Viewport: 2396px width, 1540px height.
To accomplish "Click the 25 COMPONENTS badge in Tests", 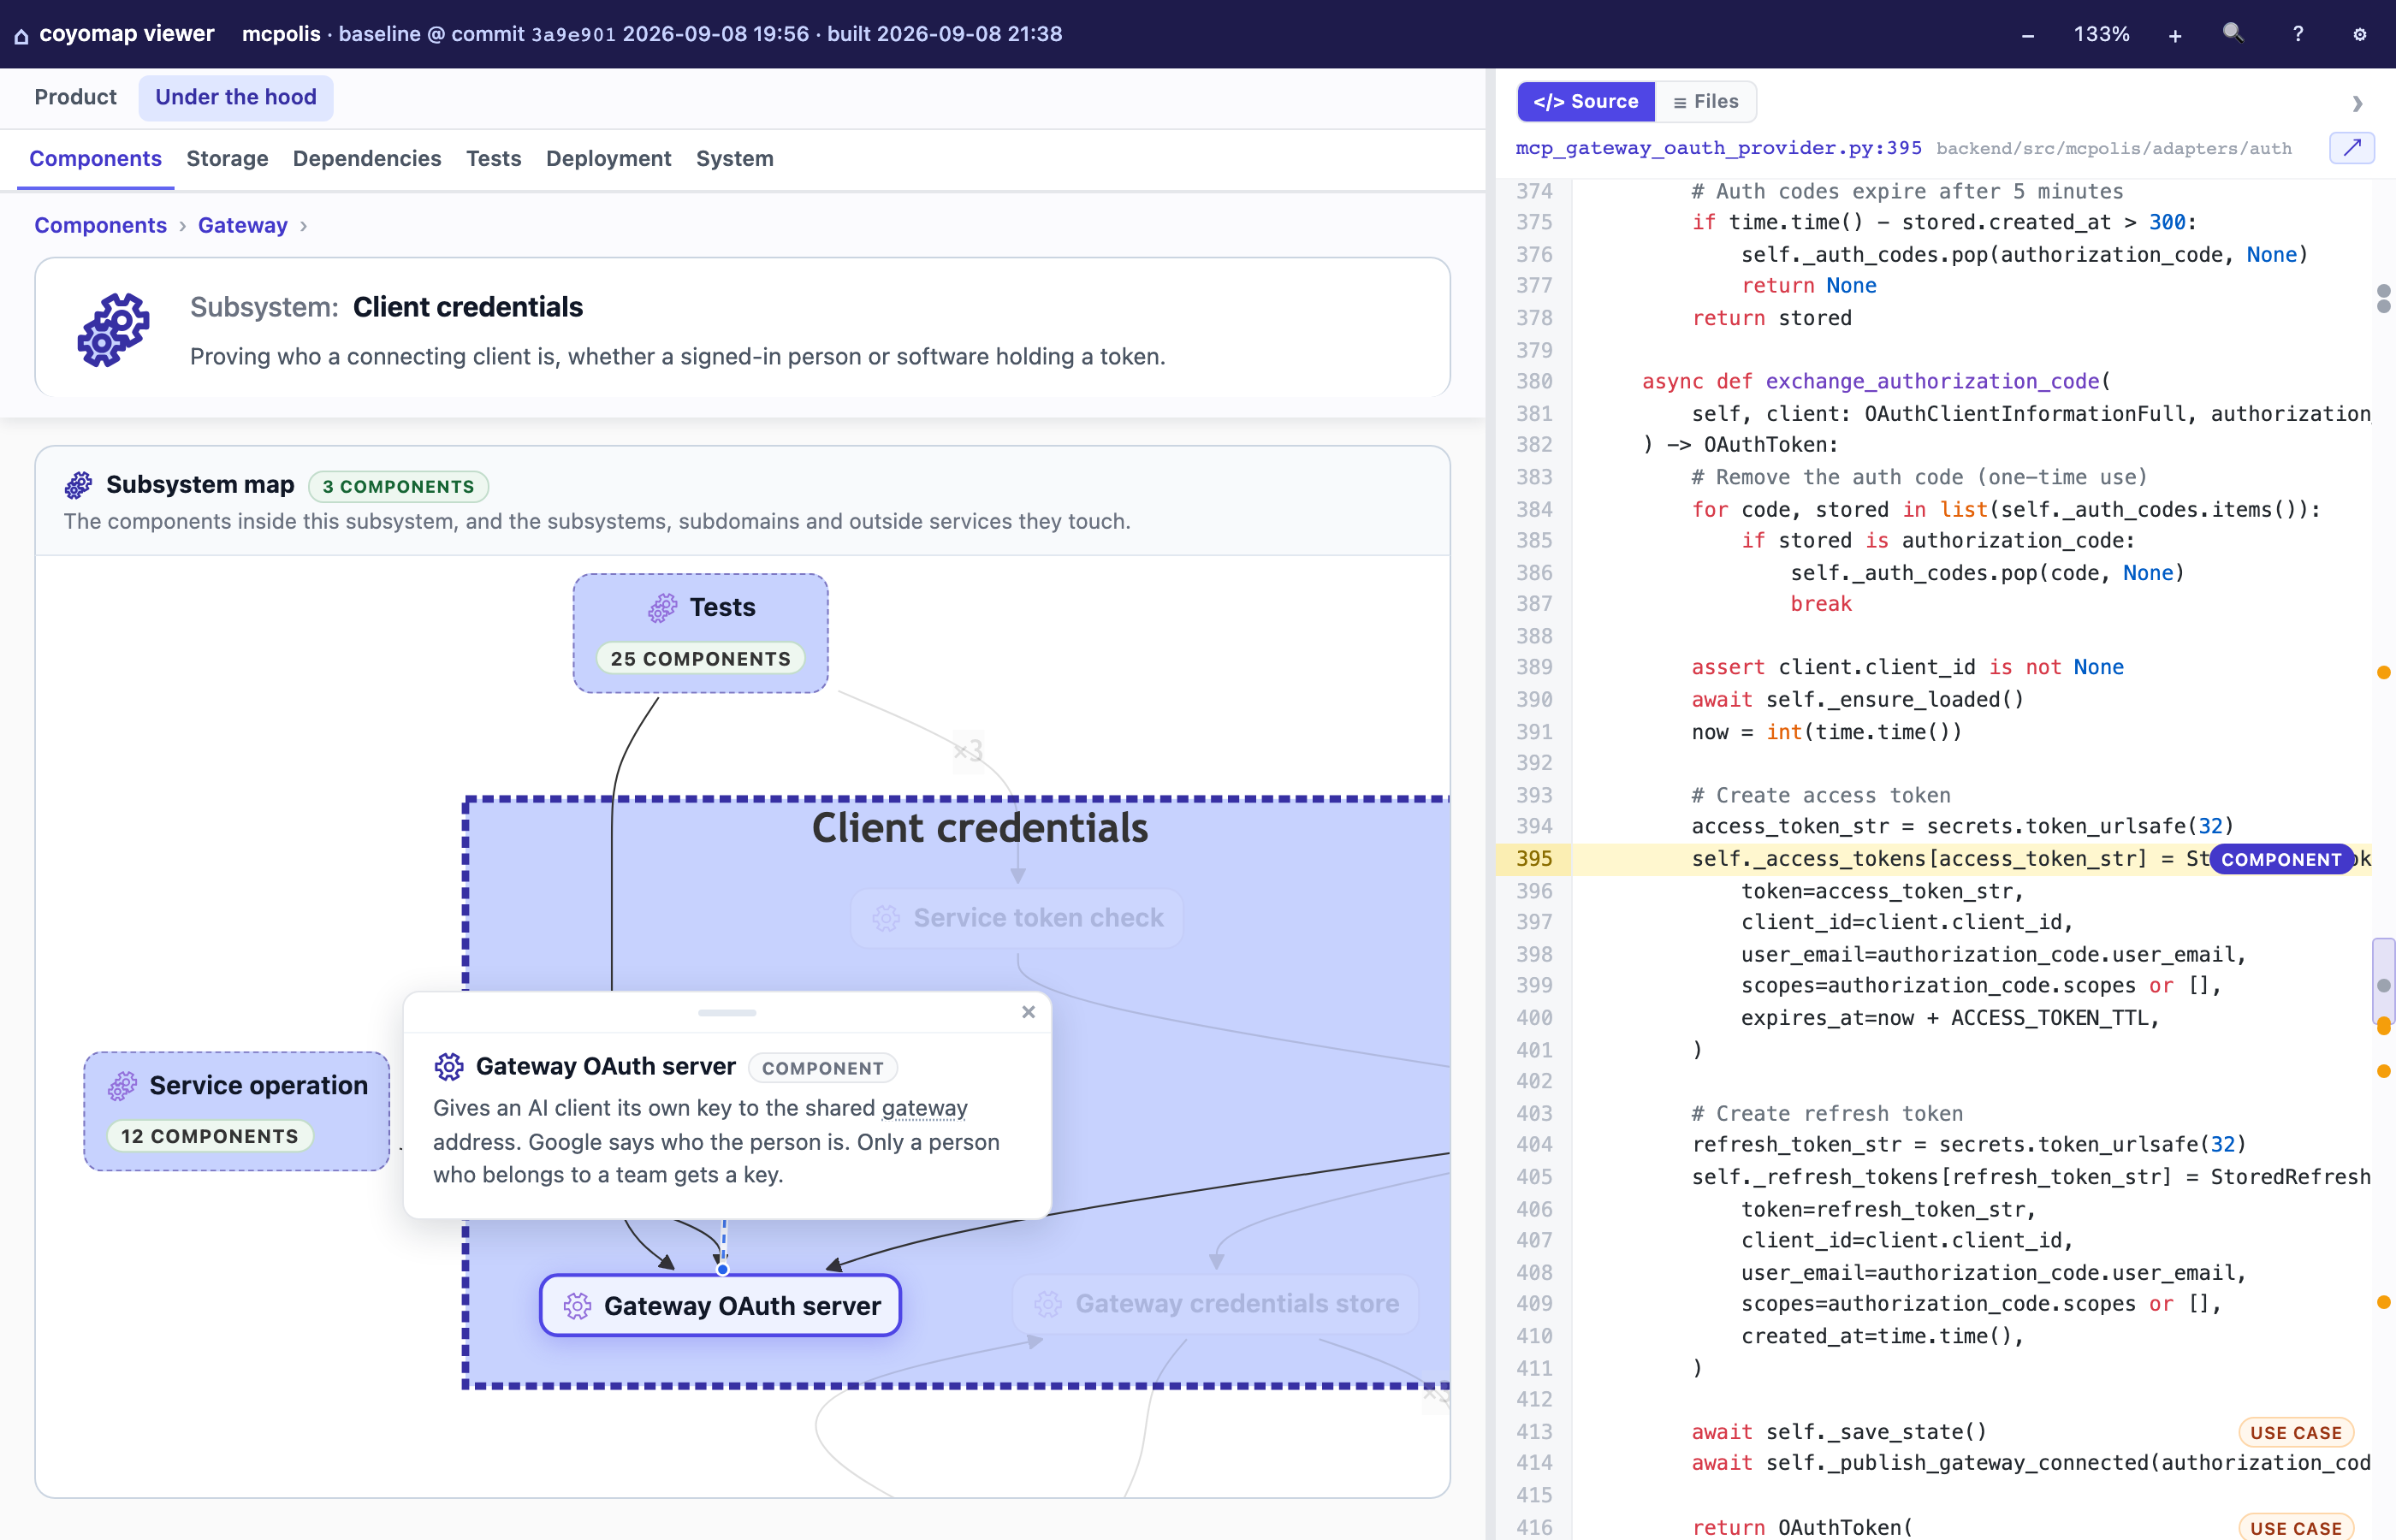I will [700, 658].
